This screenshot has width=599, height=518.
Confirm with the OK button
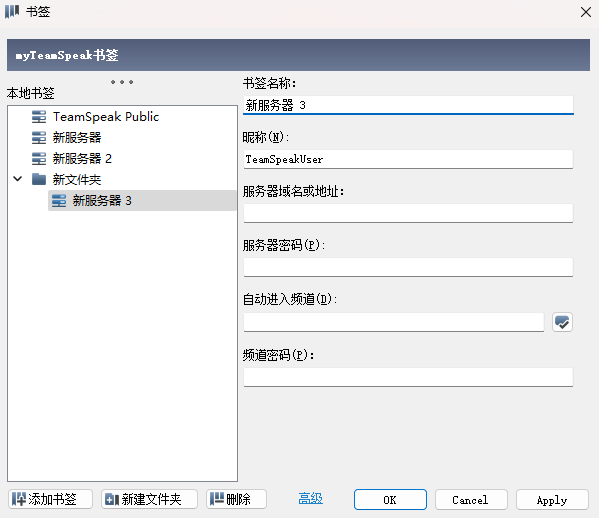(x=390, y=500)
